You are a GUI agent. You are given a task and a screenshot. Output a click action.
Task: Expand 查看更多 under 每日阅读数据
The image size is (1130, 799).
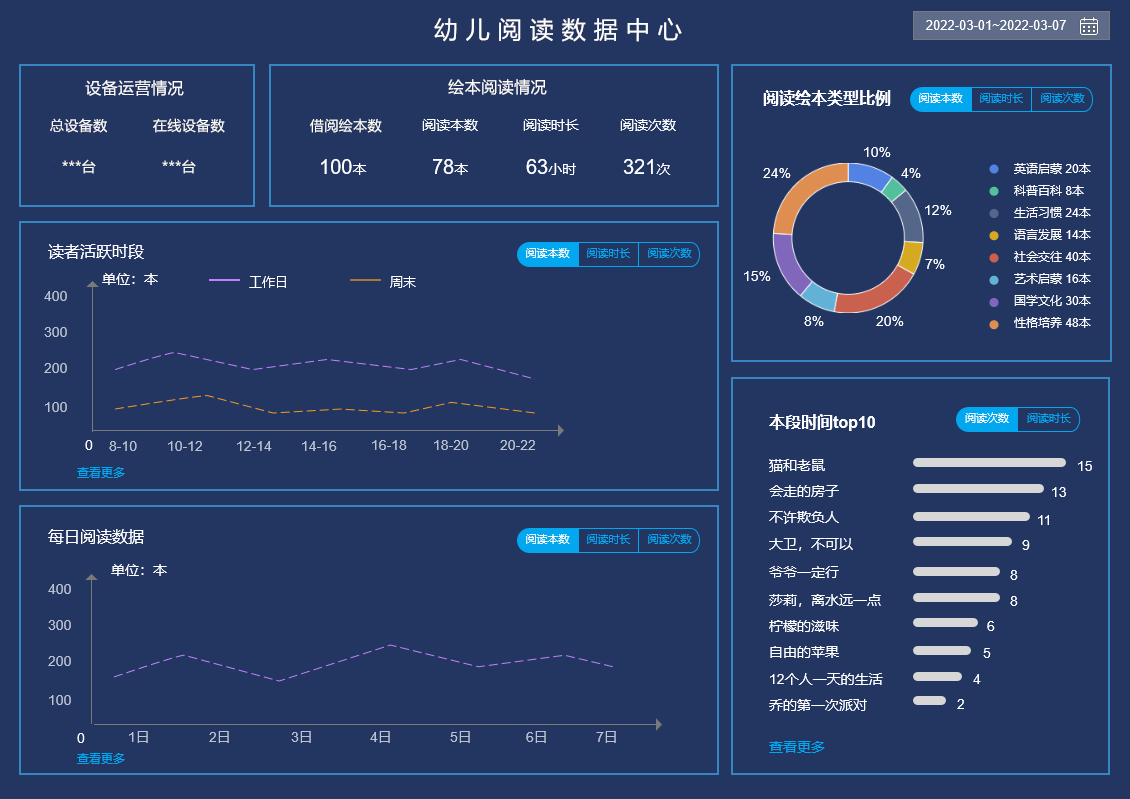pyautogui.click(x=101, y=759)
